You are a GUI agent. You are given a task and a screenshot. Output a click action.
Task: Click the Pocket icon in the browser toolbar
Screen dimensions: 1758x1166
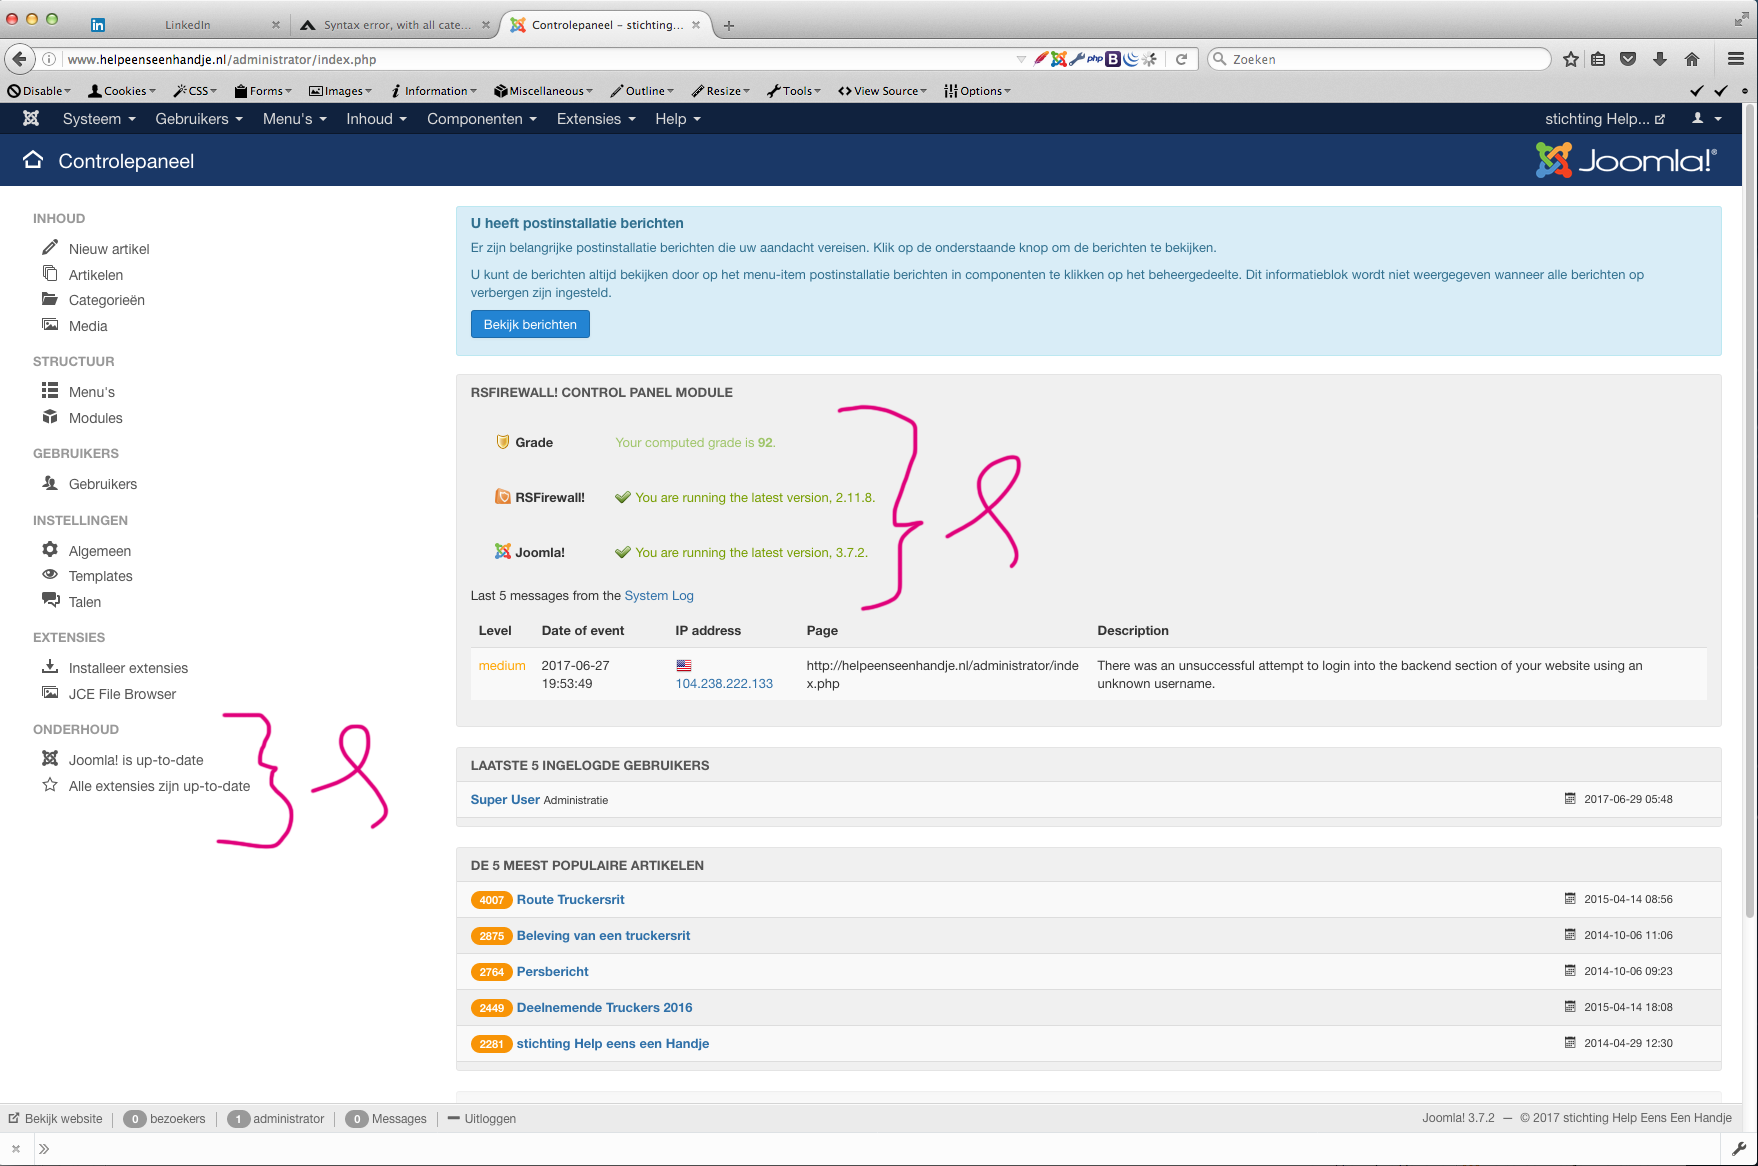pyautogui.click(x=1628, y=59)
